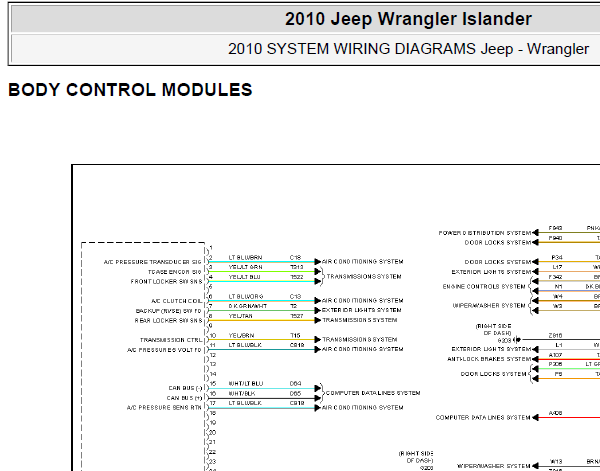This screenshot has width=600, height=471.
Task: Click the "(RIGHT SIDE OF DASH)" ground note above Z816
Action: pos(494,330)
